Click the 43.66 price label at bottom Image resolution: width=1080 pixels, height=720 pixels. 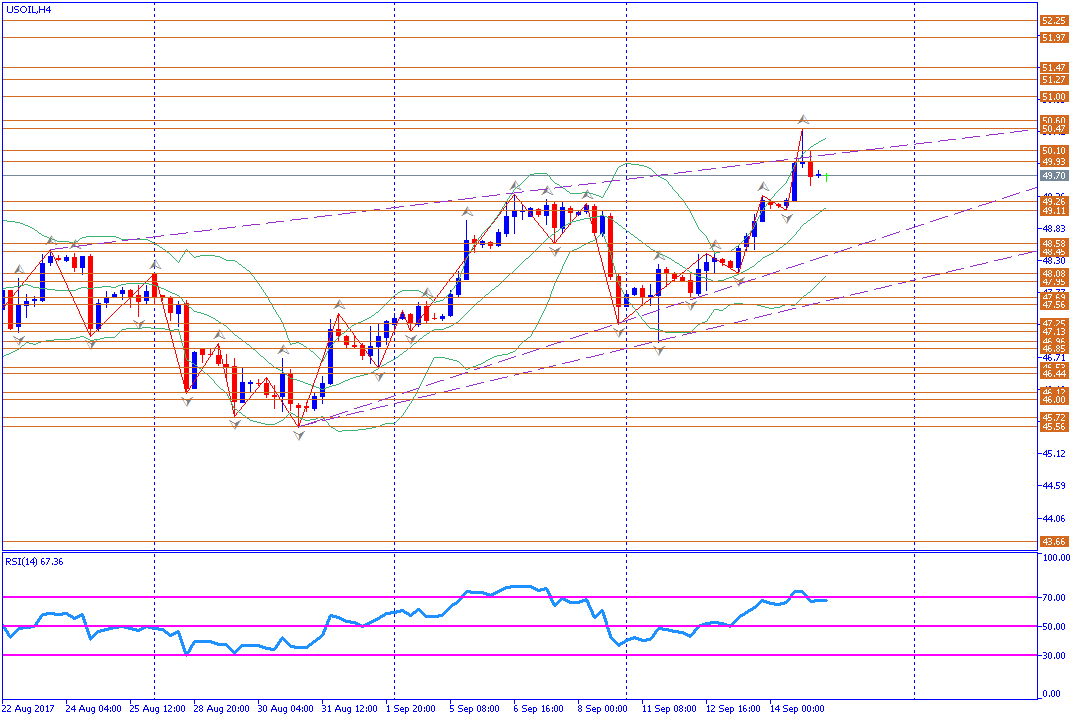pyautogui.click(x=1052, y=542)
